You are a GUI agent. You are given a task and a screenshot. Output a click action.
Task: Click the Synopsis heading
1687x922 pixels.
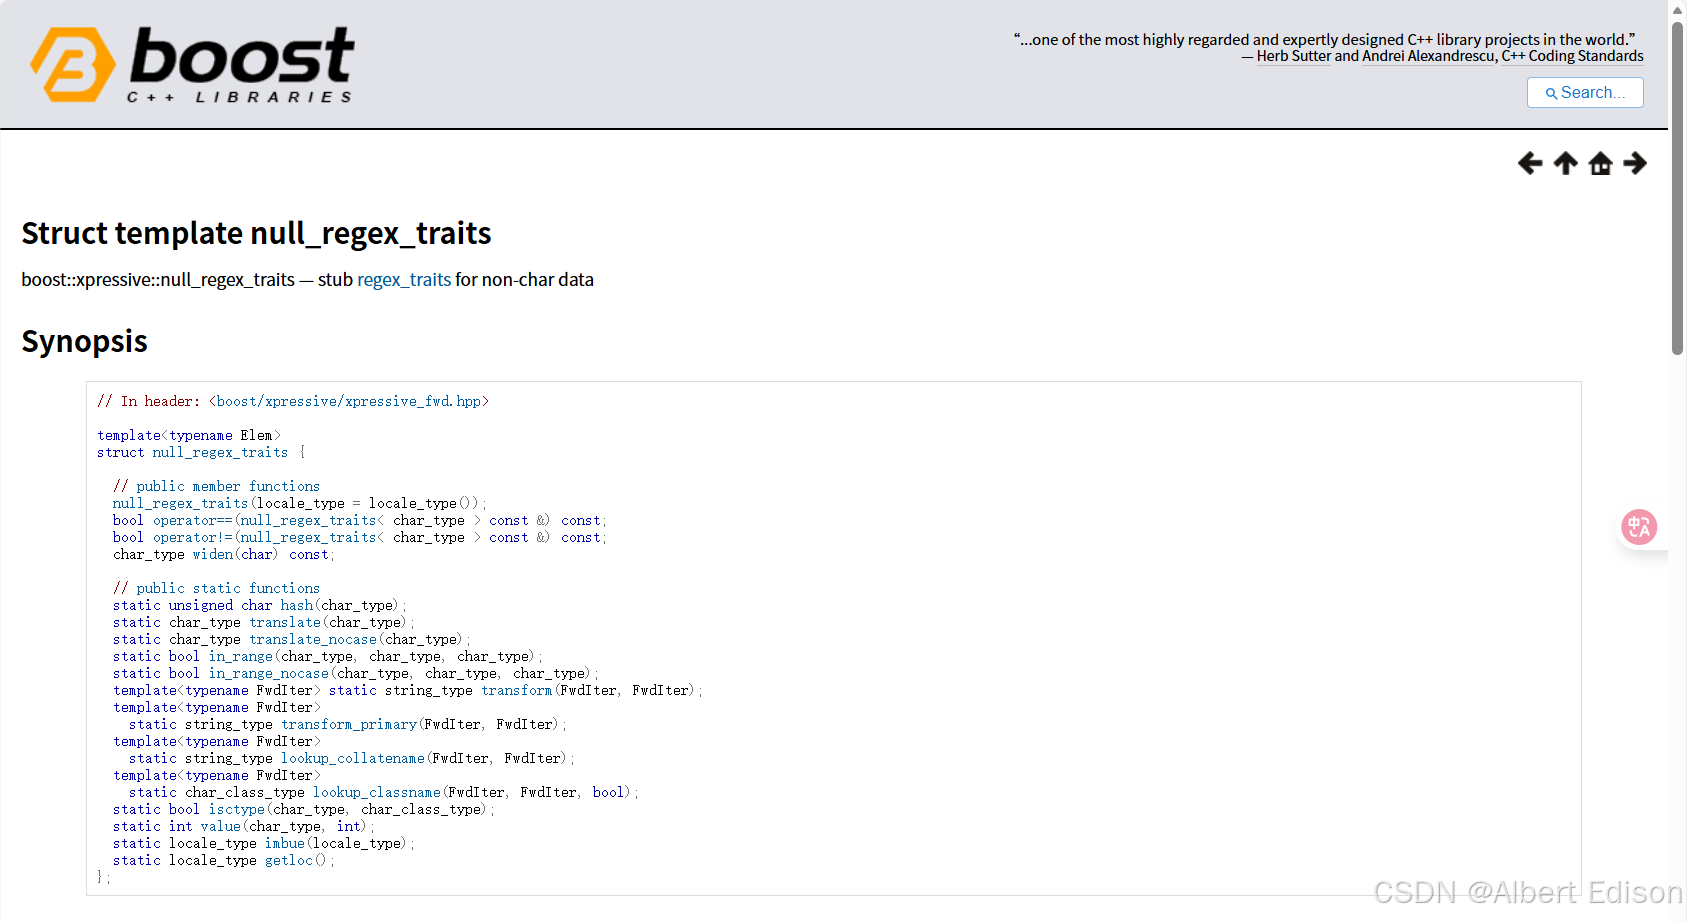(84, 341)
